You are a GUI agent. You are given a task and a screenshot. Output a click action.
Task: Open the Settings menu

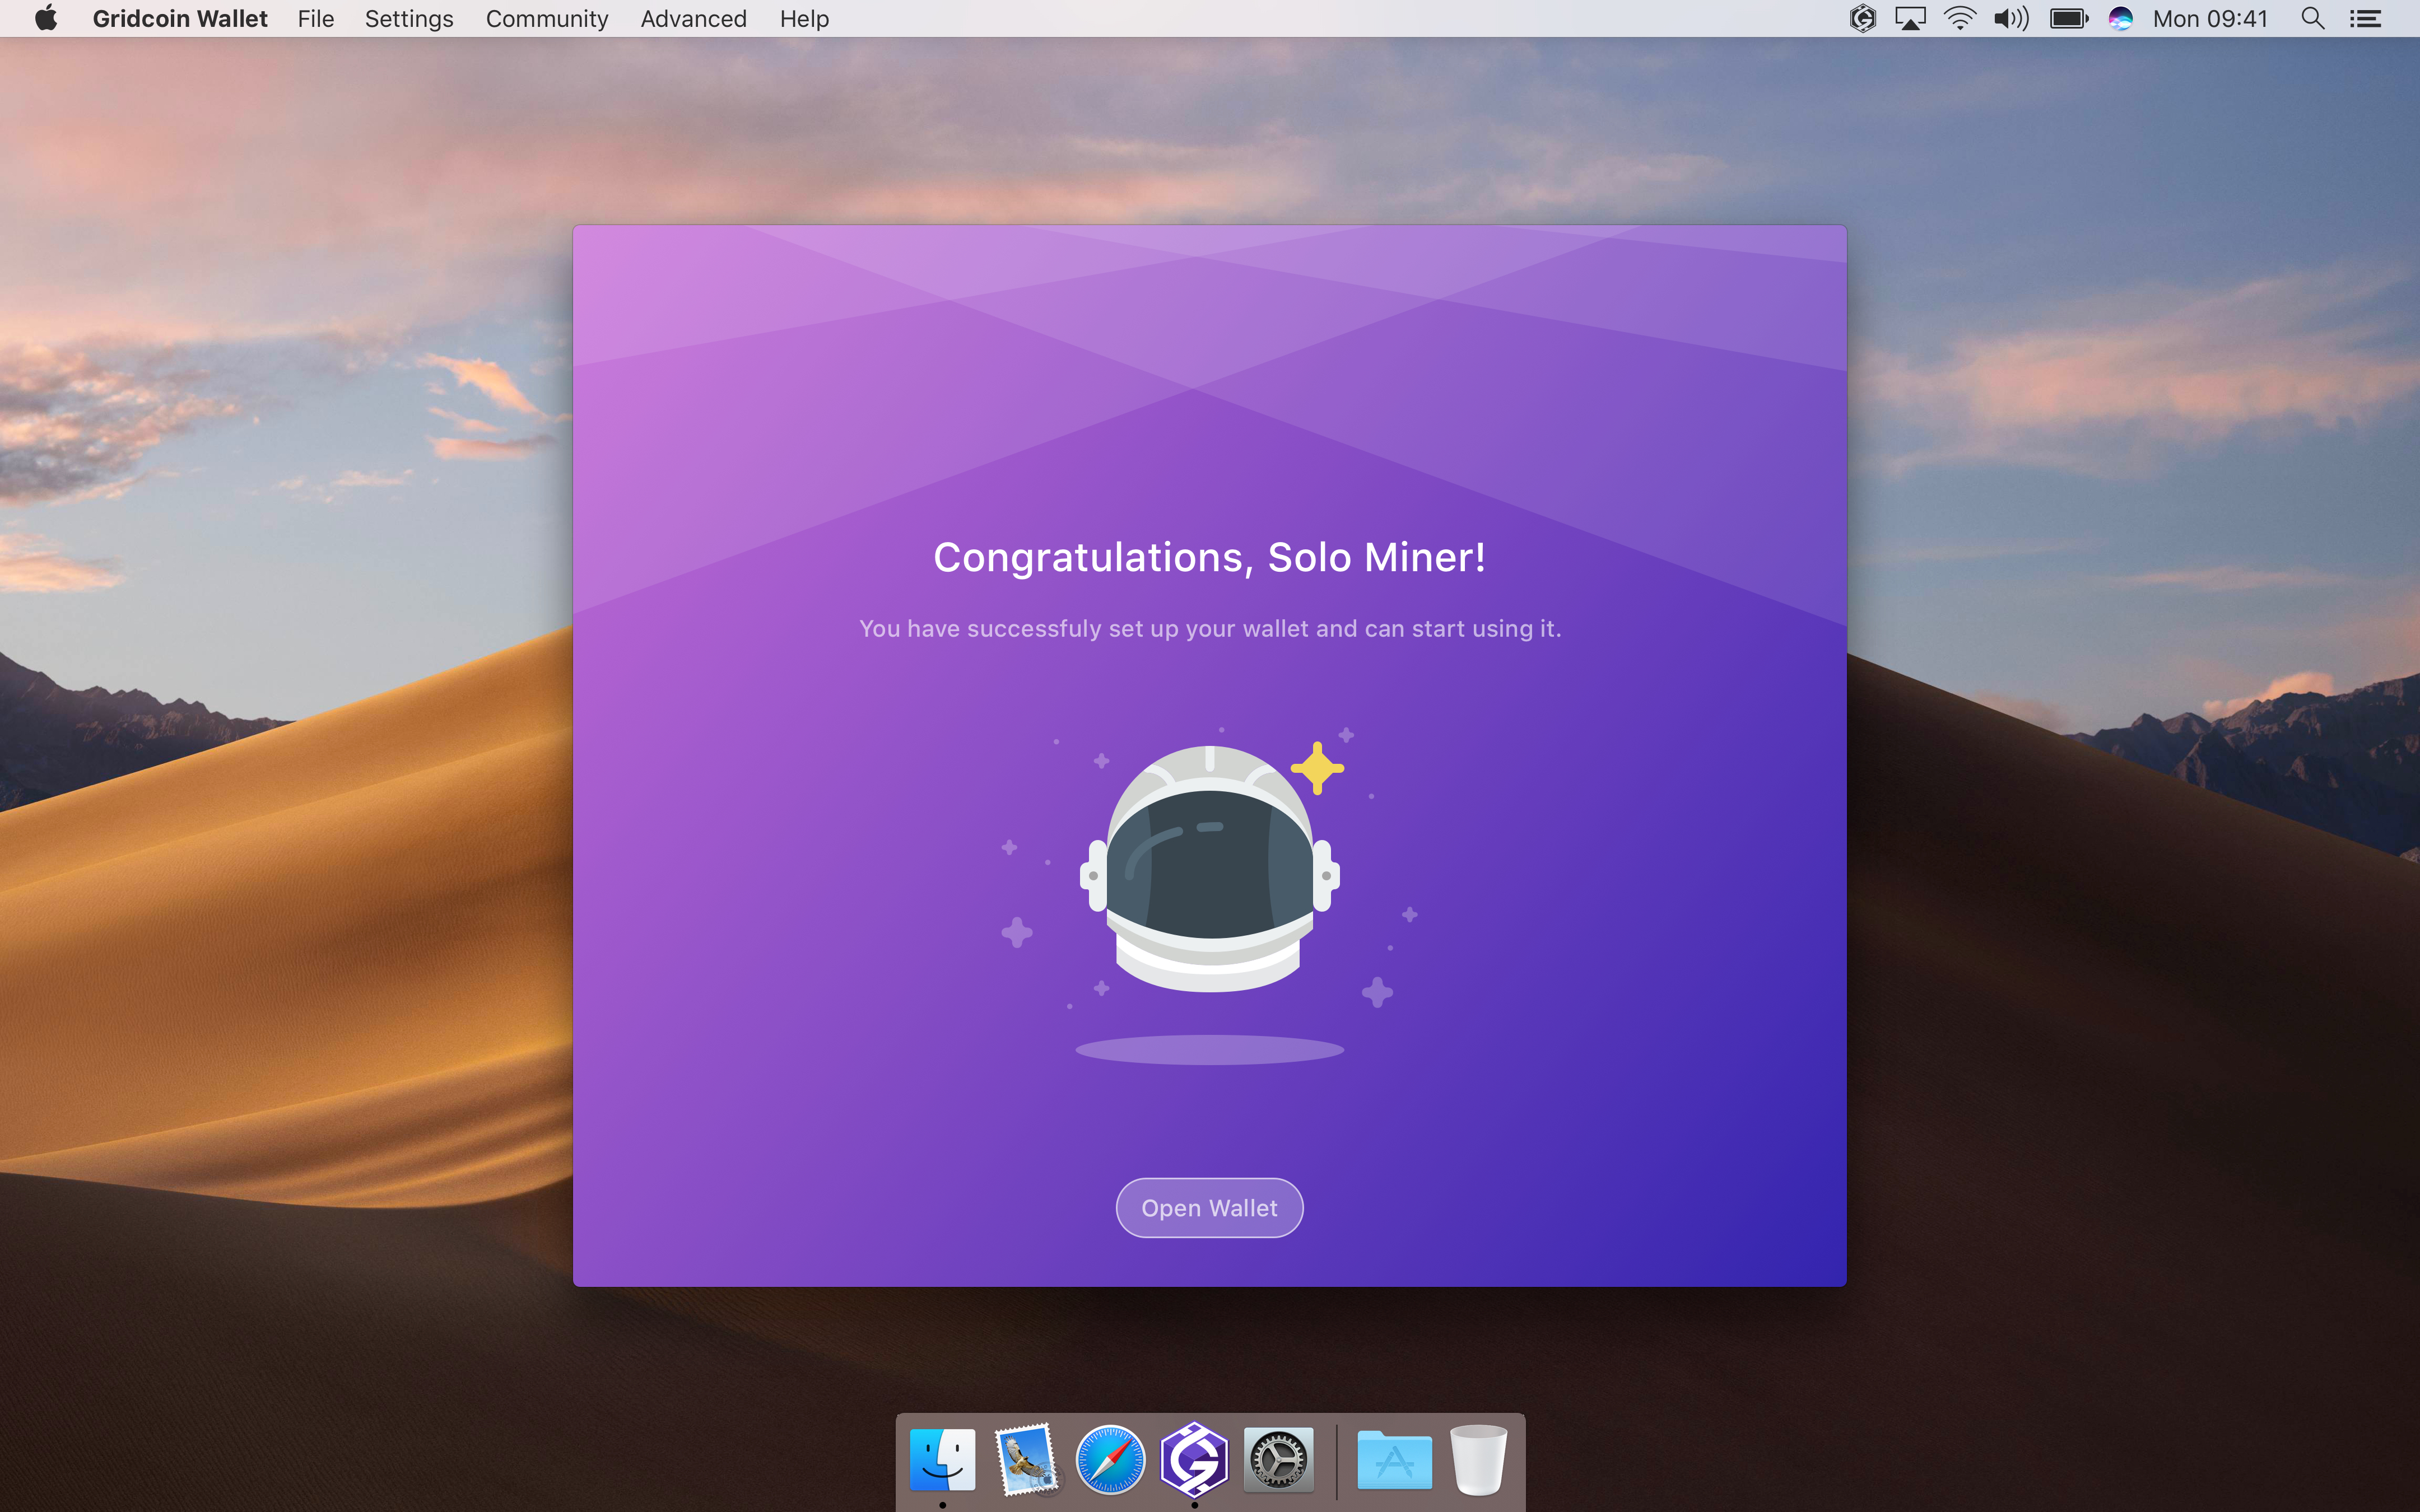pos(409,18)
